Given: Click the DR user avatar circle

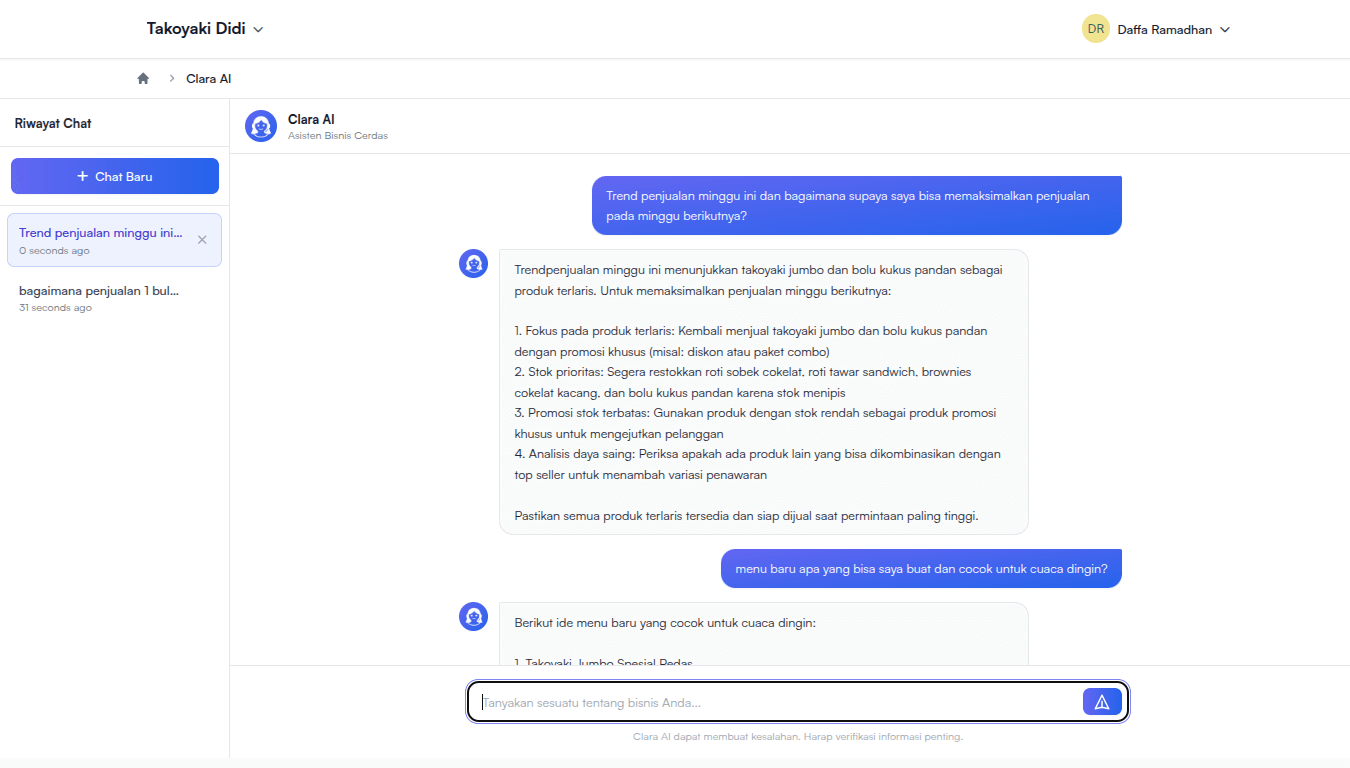Looking at the screenshot, I should pos(1096,29).
